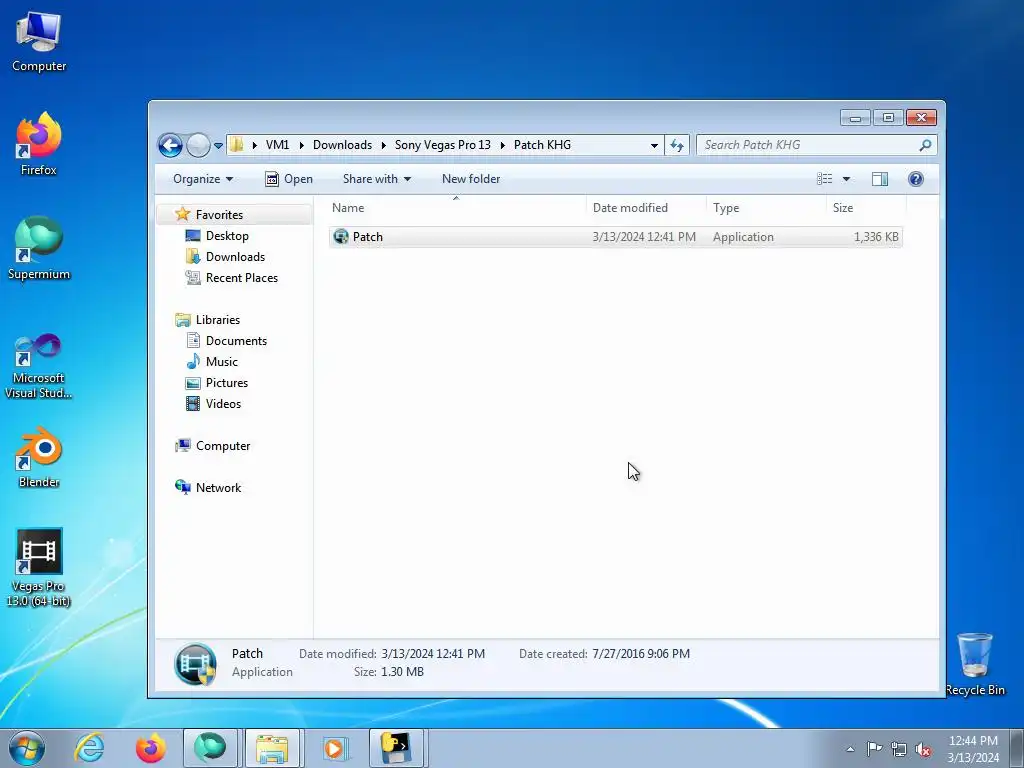The height and width of the screenshot is (768, 1024).
Task: Create a New folder
Action: click(471, 179)
